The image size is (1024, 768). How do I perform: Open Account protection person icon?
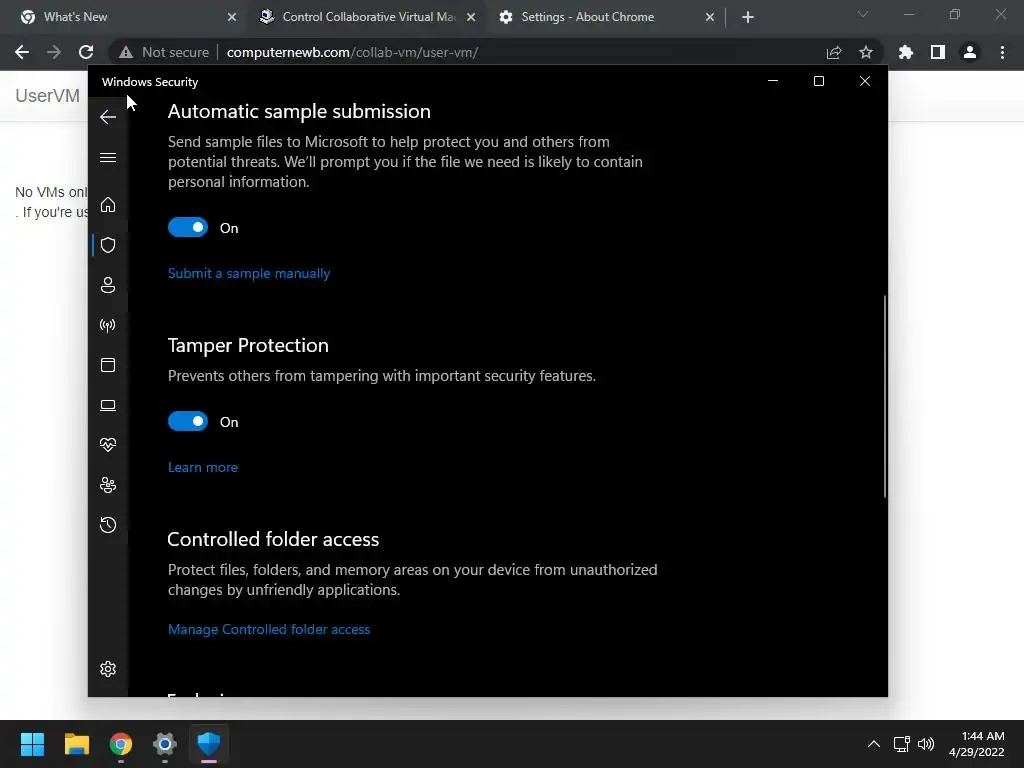[x=108, y=285]
